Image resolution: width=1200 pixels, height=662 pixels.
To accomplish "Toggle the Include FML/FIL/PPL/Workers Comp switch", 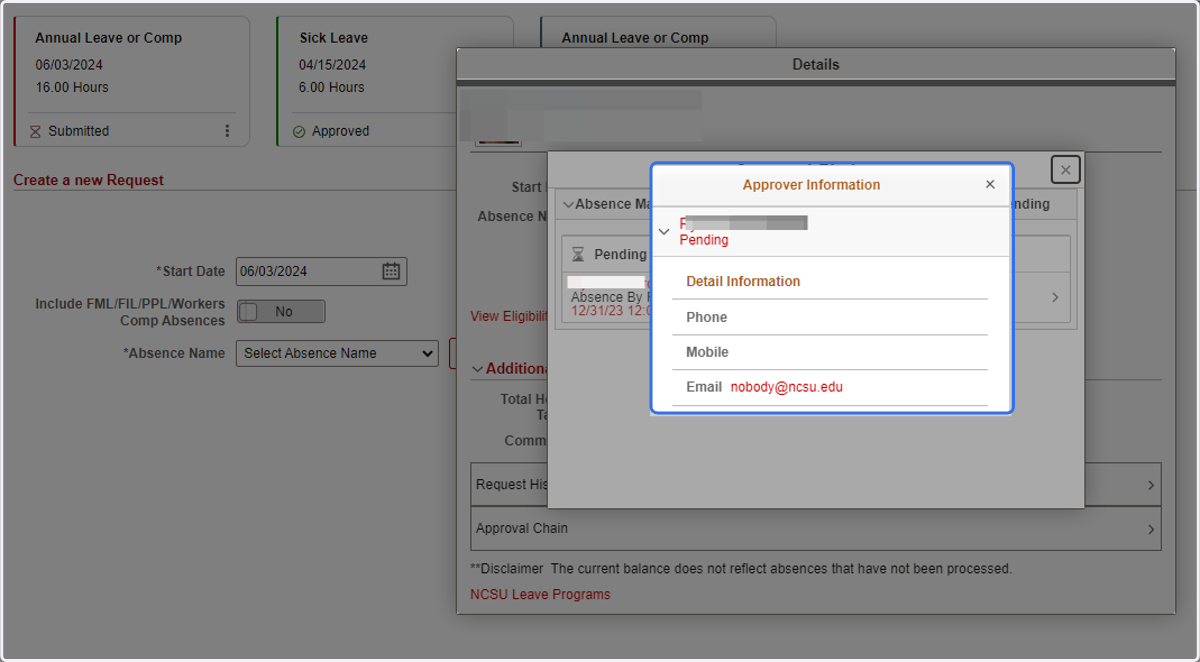I will [281, 312].
